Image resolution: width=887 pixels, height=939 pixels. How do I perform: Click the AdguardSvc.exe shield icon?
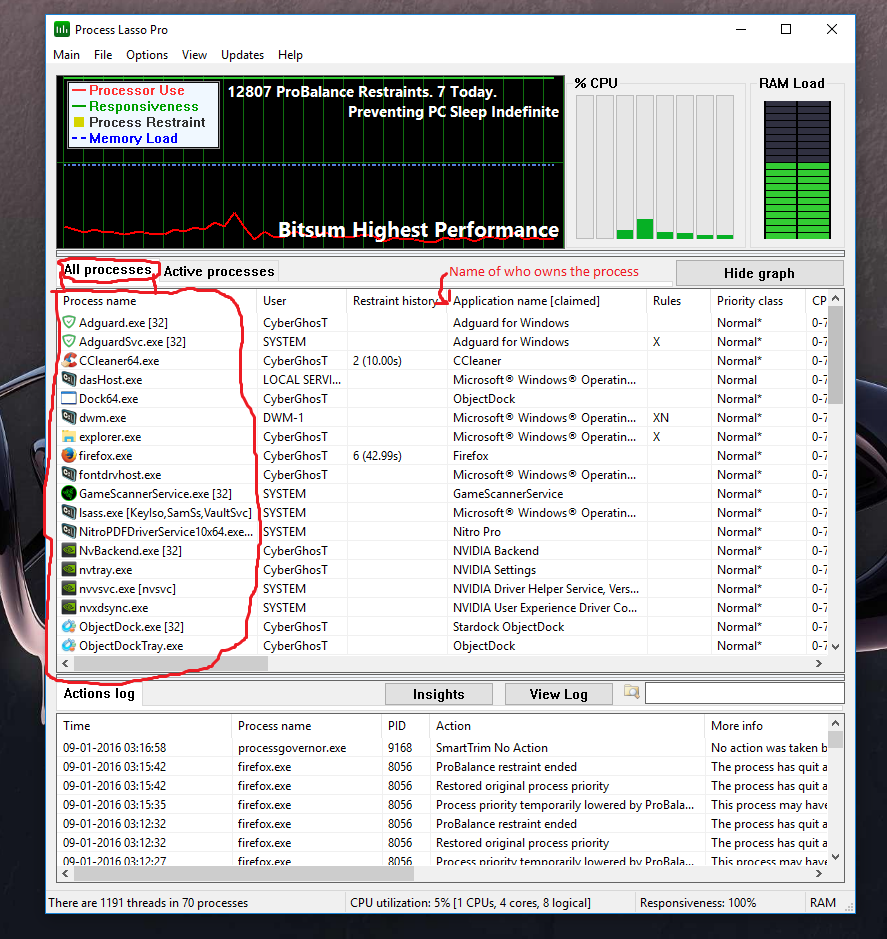pos(69,341)
